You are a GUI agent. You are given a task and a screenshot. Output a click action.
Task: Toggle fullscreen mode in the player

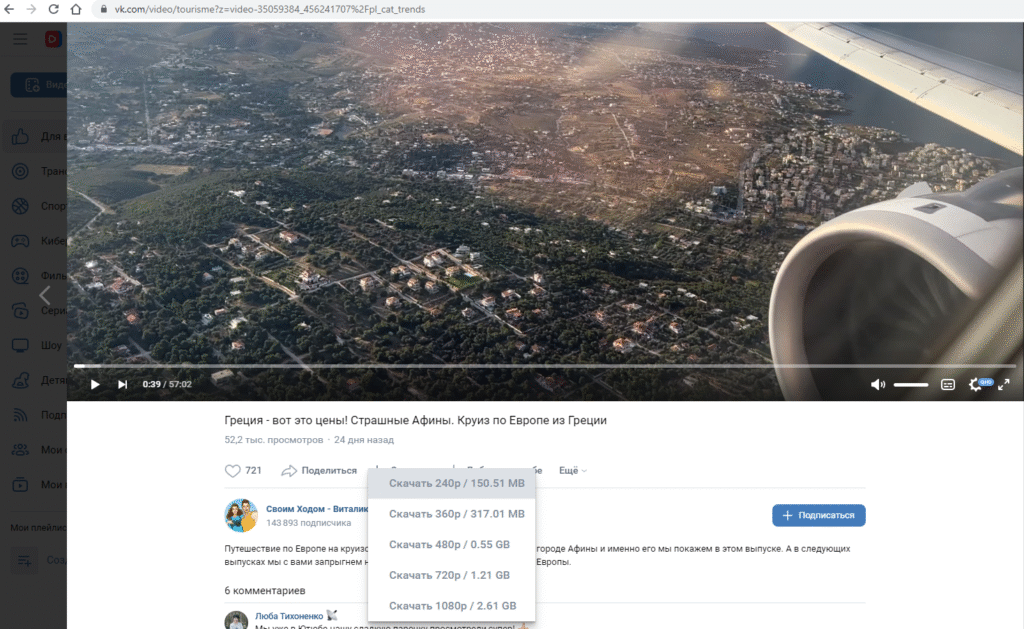(x=1003, y=384)
